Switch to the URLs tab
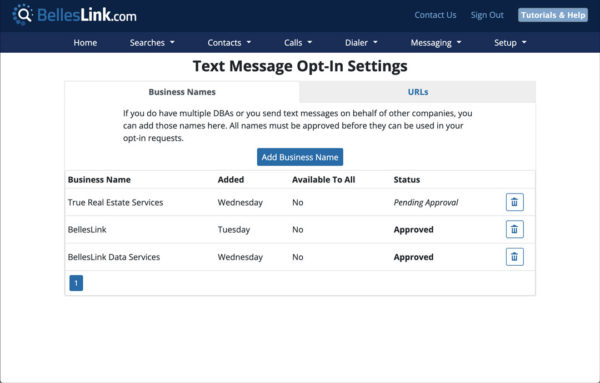The image size is (600, 383). tap(417, 92)
